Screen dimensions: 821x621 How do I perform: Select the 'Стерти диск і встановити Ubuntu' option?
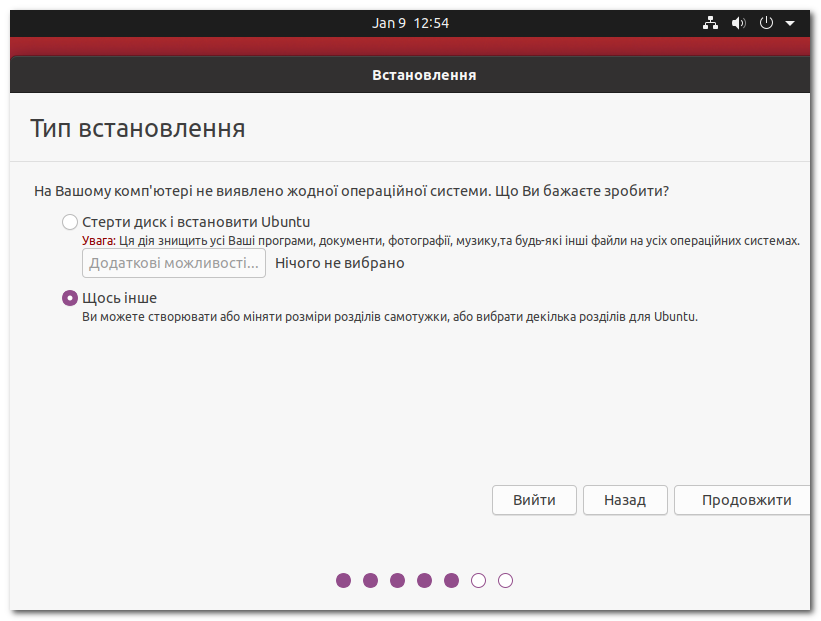coord(69,221)
